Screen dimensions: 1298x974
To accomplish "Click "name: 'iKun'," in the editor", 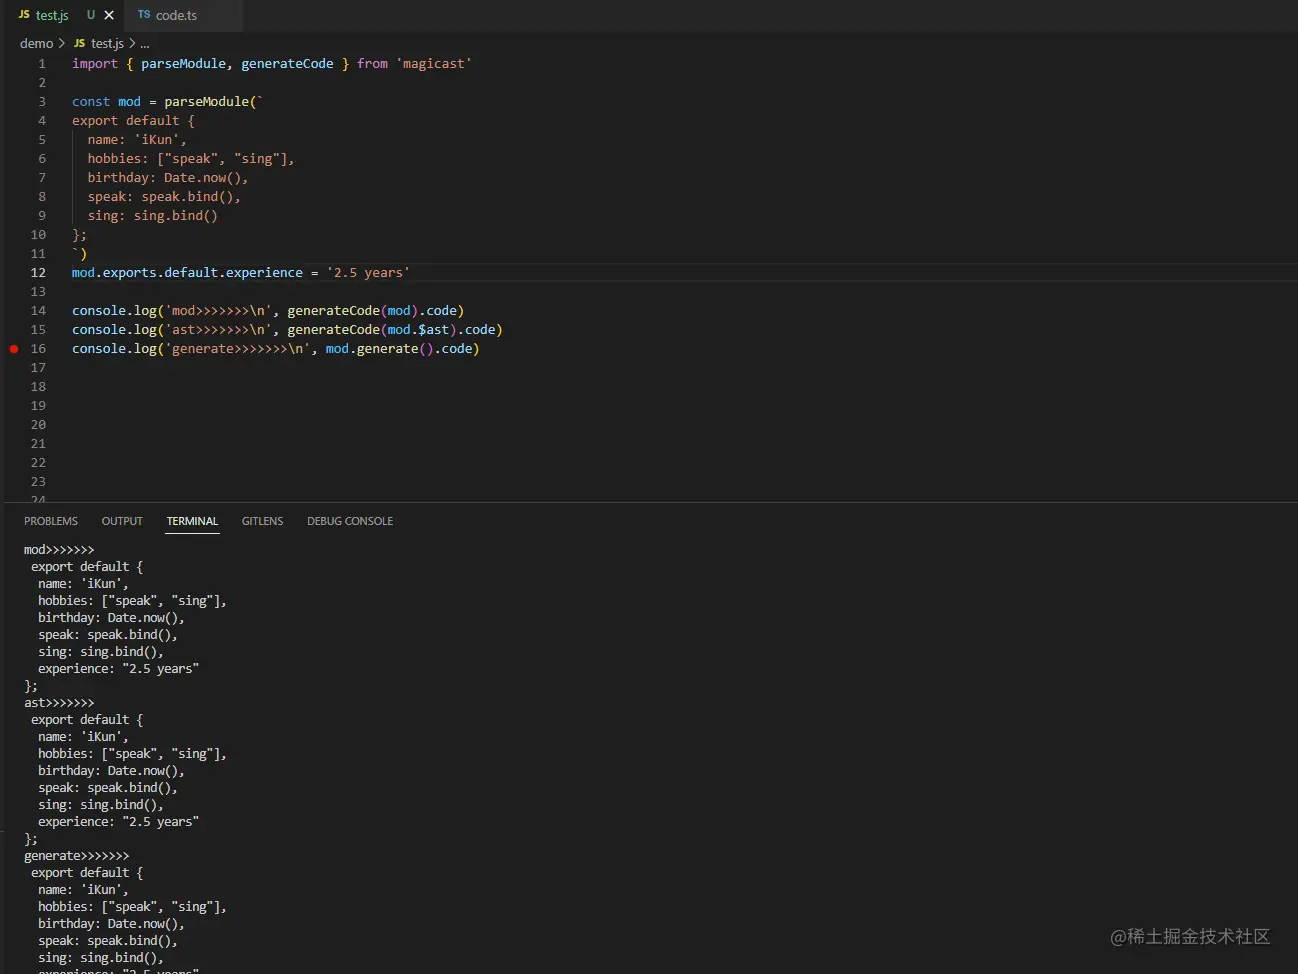I will pos(137,140).
